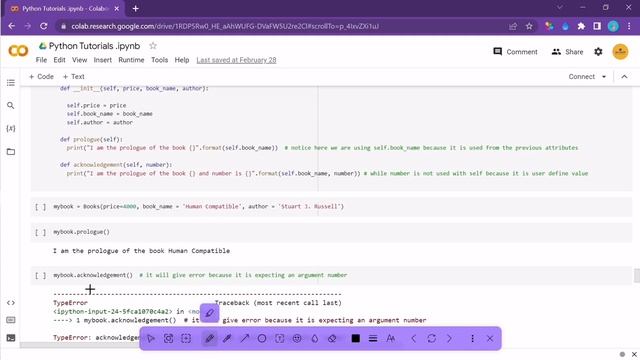The image size is (640, 360).
Task: Reload the browser page
Action: click(44, 26)
